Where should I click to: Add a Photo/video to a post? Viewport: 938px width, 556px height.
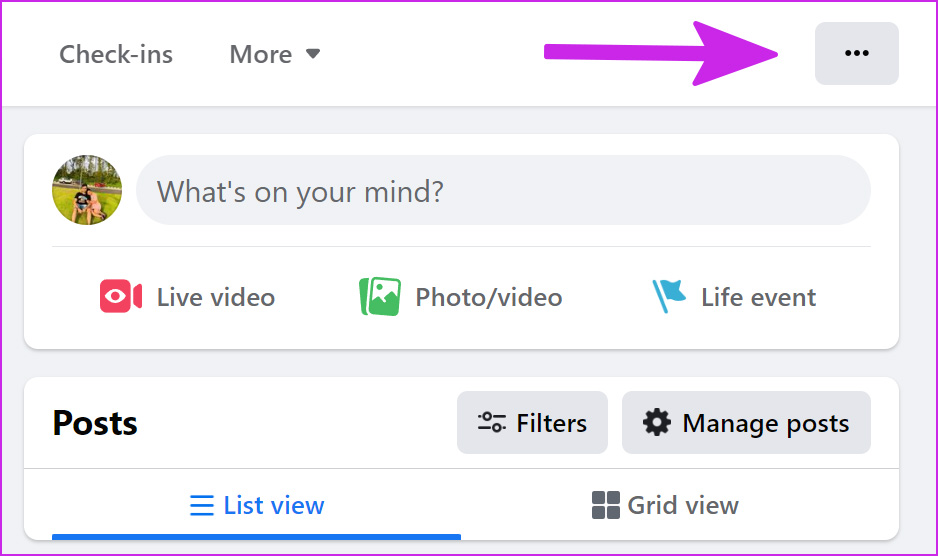pos(461,297)
